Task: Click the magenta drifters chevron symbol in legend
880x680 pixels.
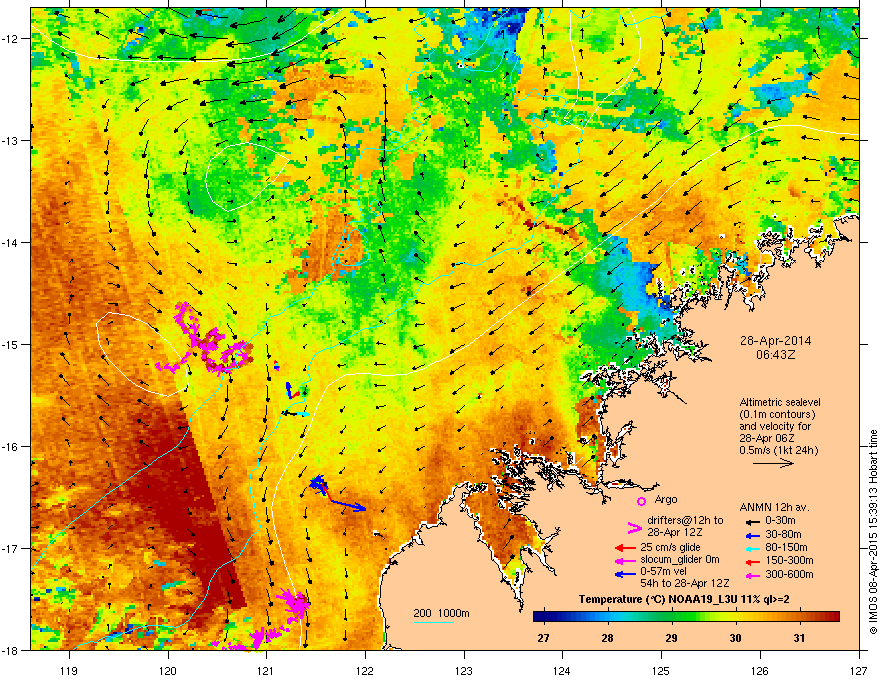Action: (x=634, y=527)
